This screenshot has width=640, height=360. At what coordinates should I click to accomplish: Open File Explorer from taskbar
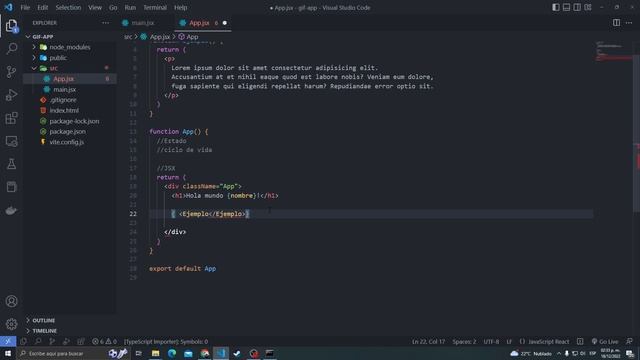pos(156,353)
